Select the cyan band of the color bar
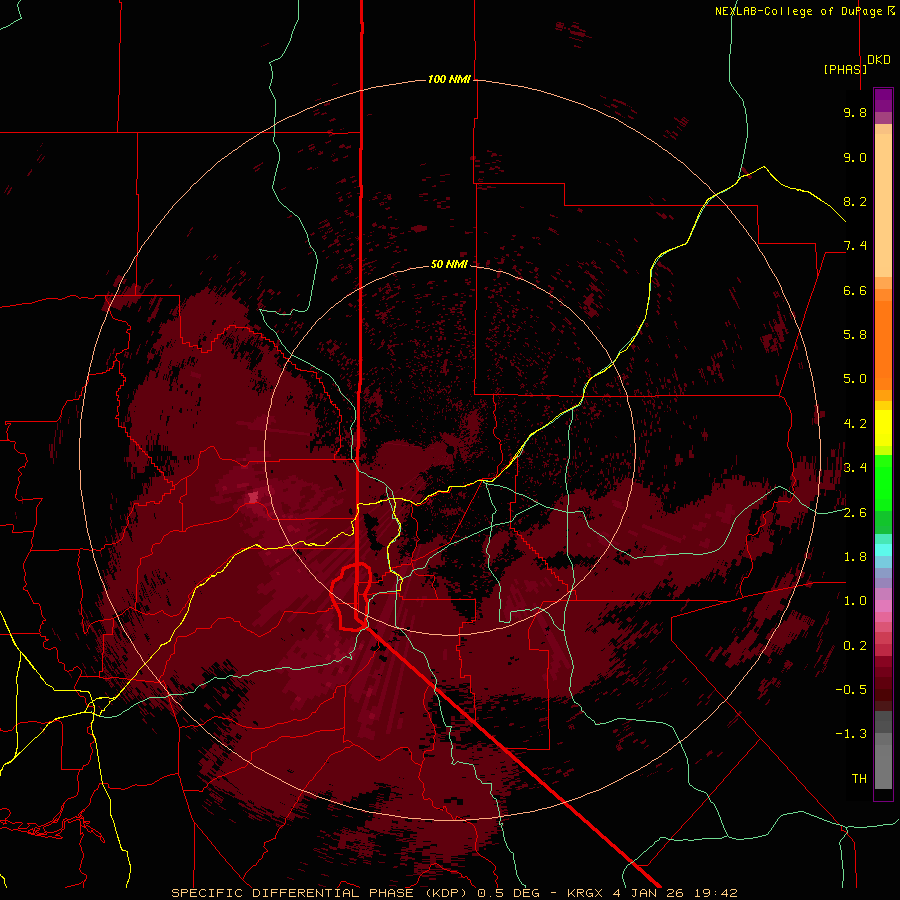 [883, 550]
